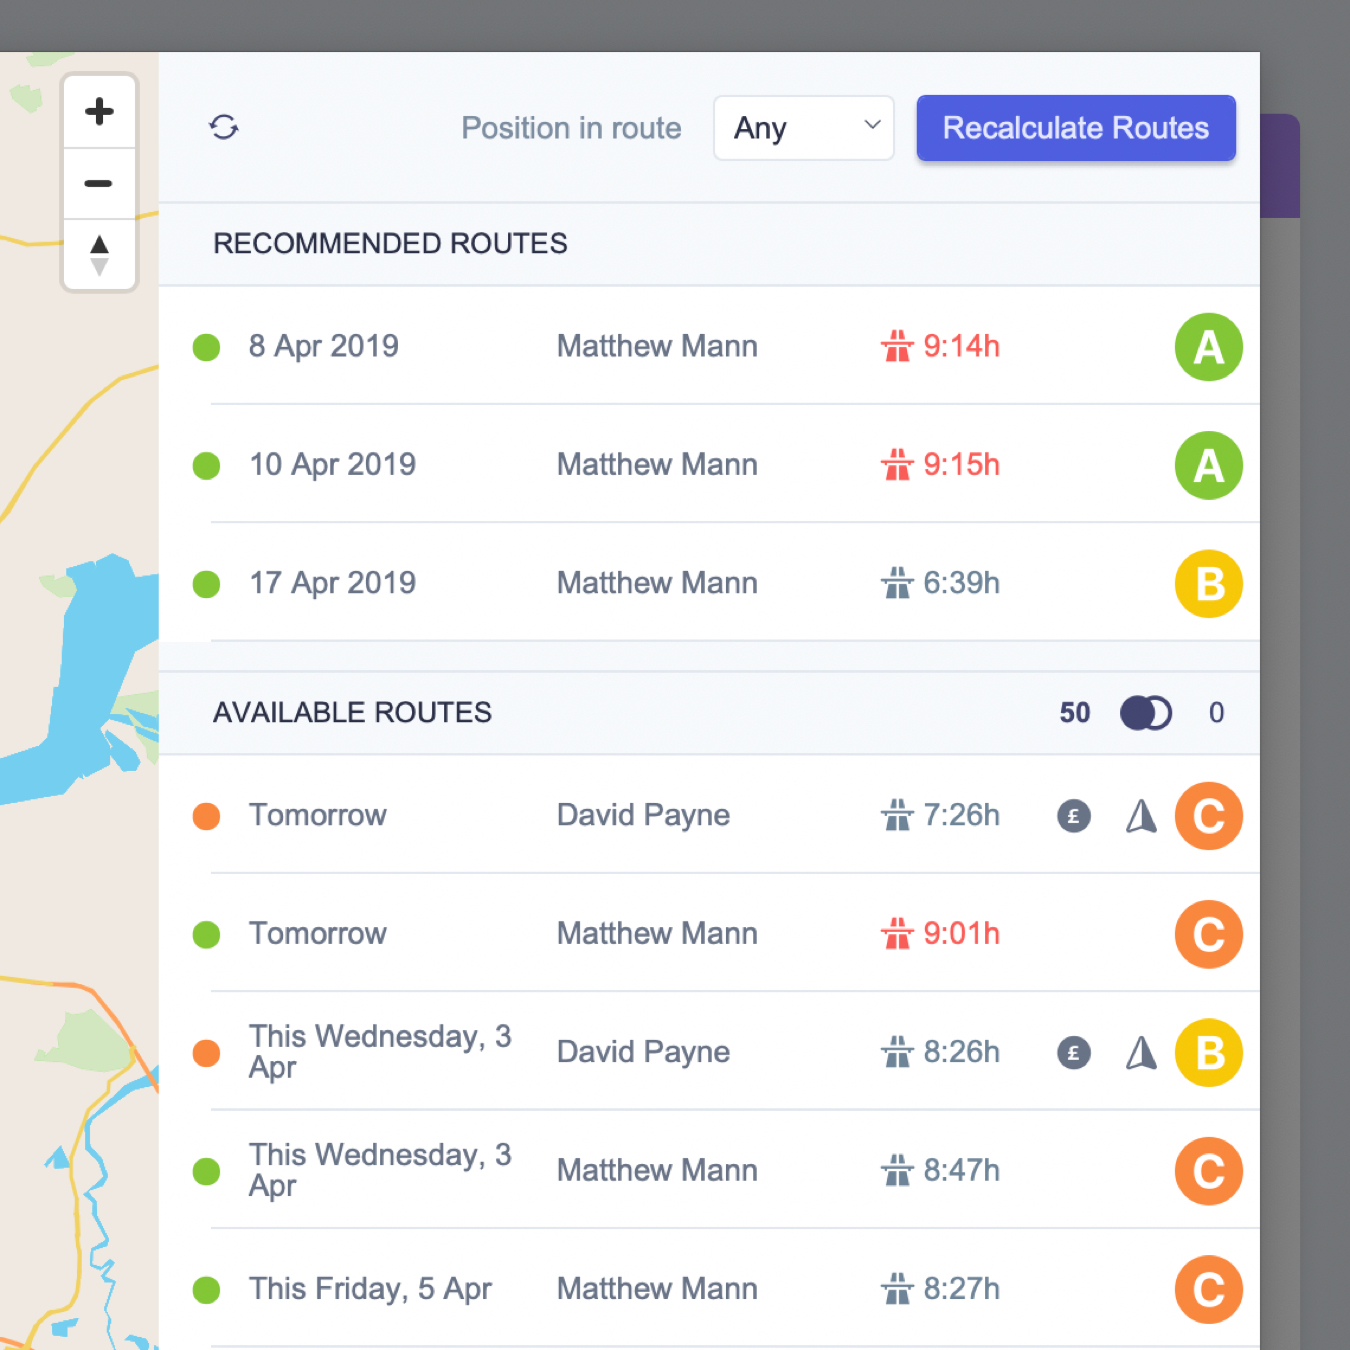Click the orange status dot for Tomorrow David Payne
1350x1350 pixels.
tap(206, 816)
